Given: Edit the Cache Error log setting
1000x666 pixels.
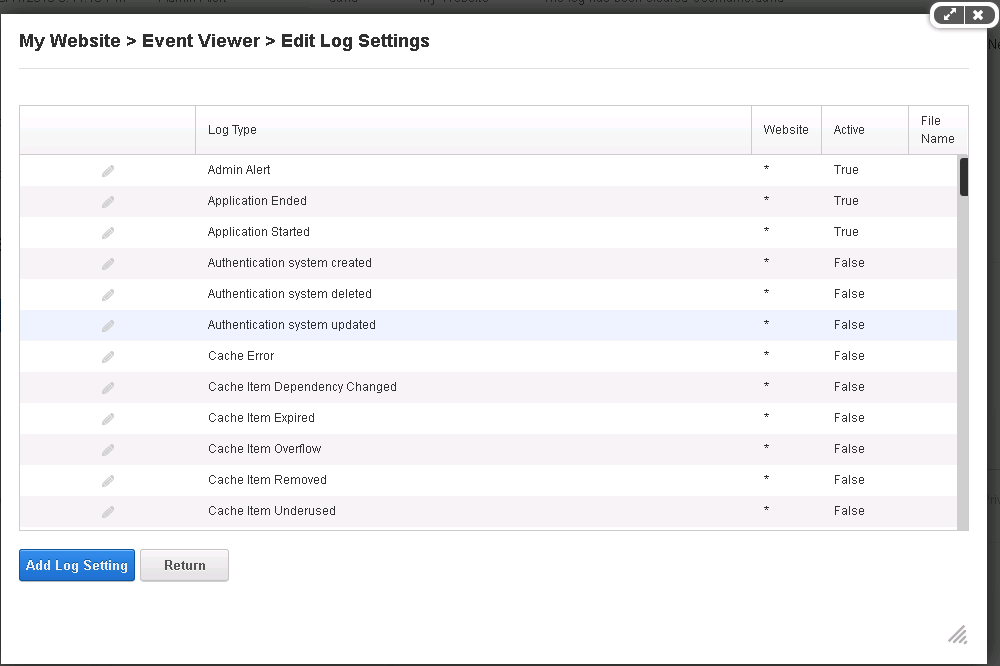Looking at the screenshot, I should click(108, 357).
